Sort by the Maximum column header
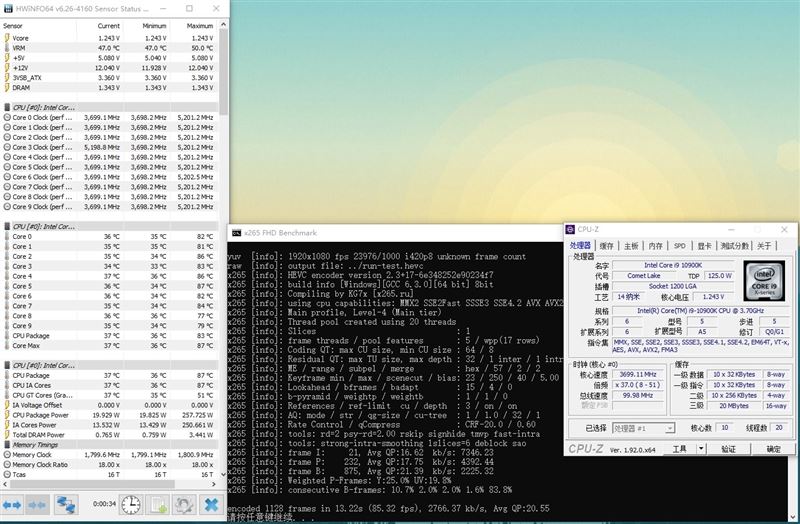800x524 pixels. click(x=192, y=26)
